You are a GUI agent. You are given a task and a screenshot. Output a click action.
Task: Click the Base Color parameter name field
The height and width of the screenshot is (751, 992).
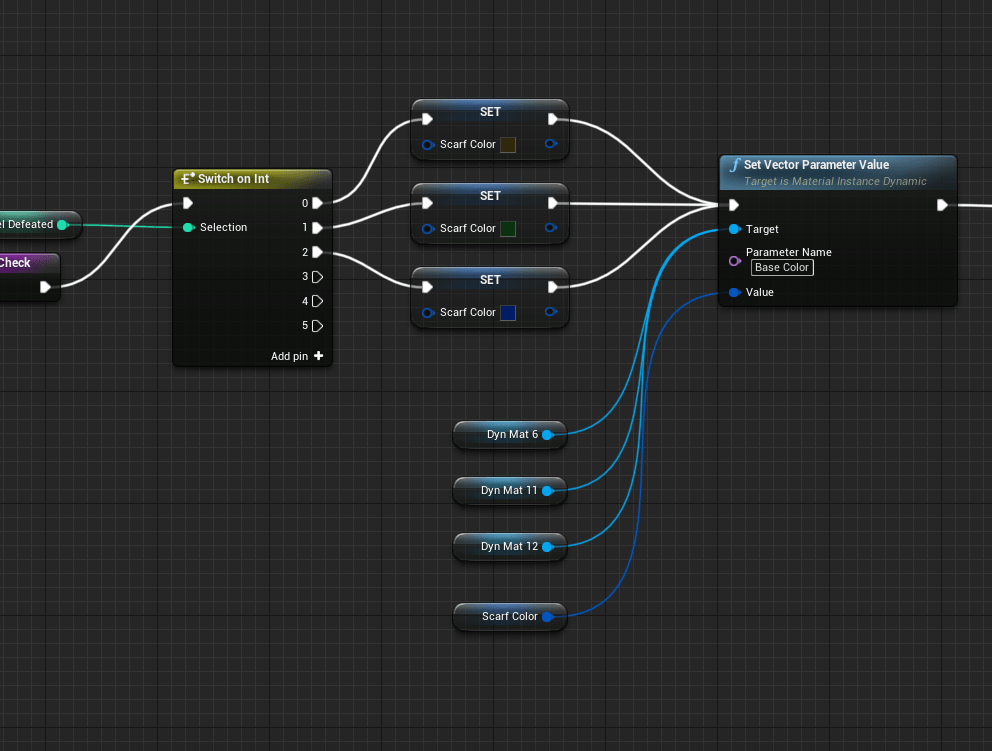tap(782, 268)
